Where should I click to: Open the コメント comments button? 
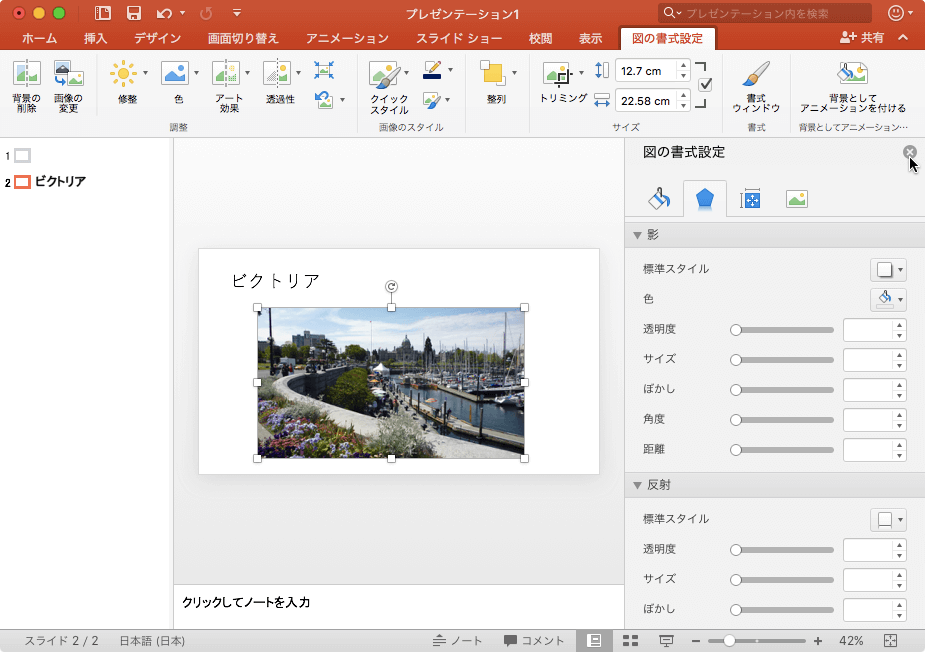534,640
